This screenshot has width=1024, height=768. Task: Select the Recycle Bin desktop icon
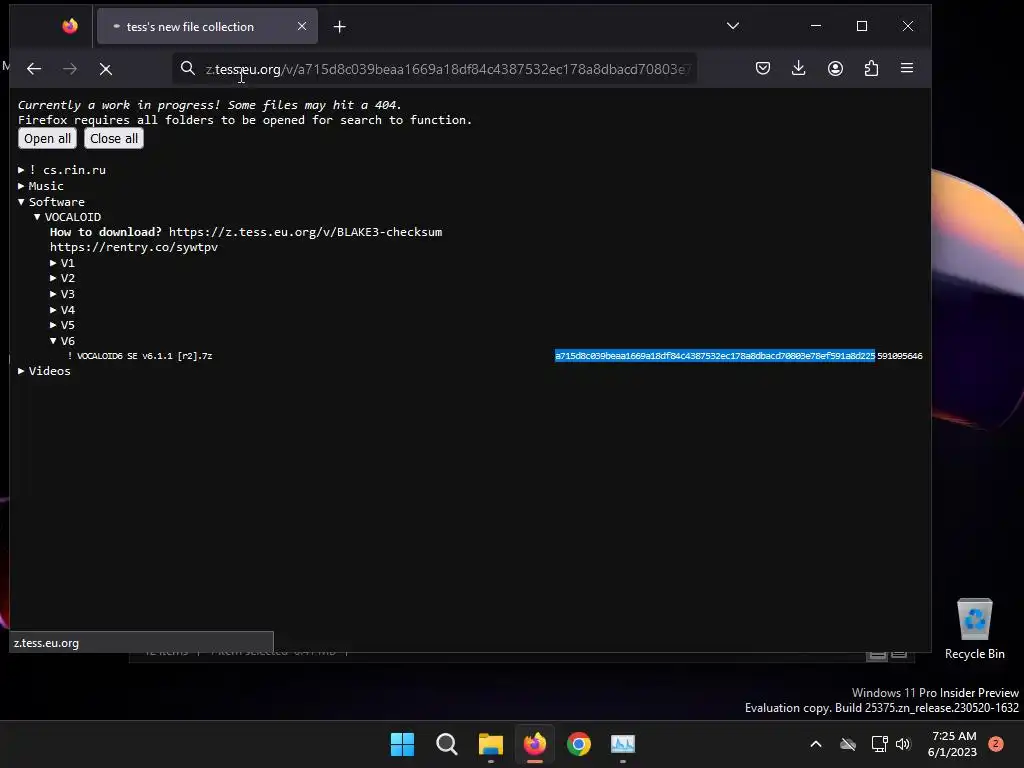click(x=974, y=629)
